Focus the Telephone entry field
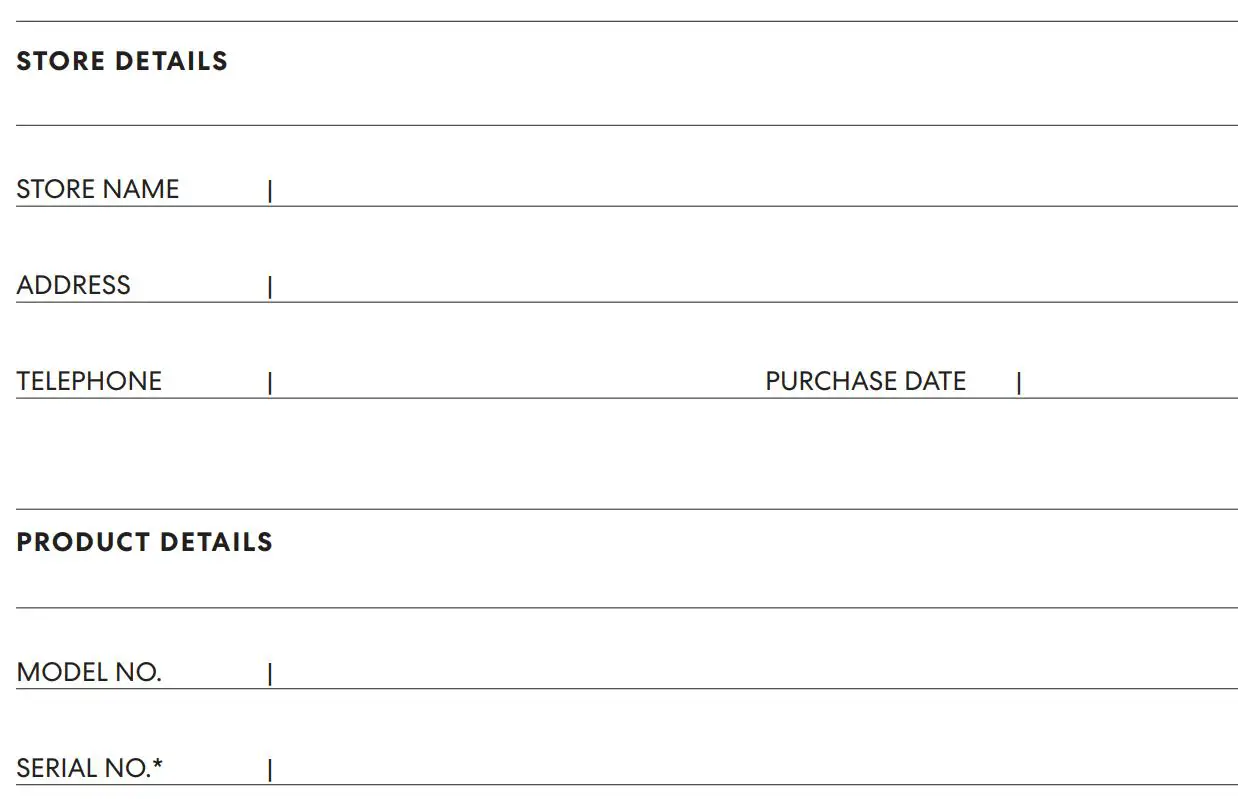The width and height of the screenshot is (1238, 799). click(x=515, y=382)
